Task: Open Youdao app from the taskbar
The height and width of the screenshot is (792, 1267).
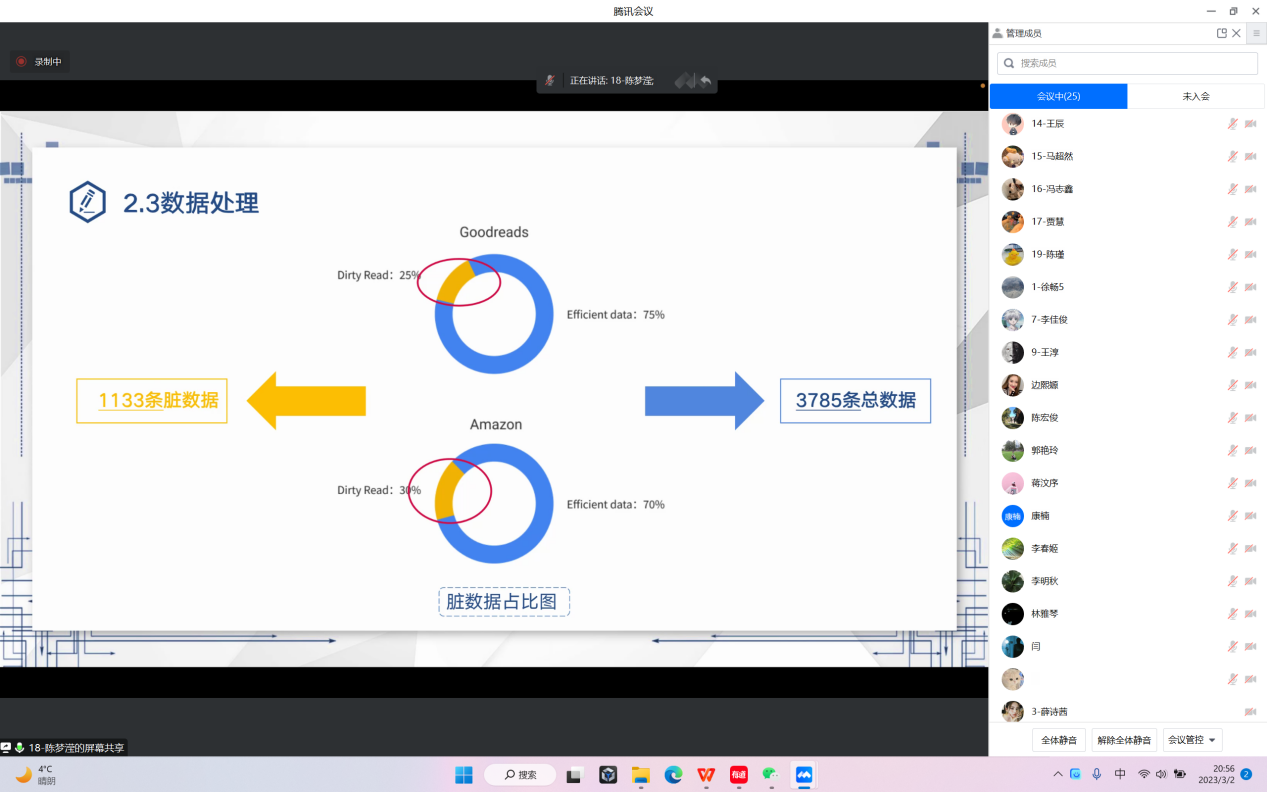Action: point(738,774)
